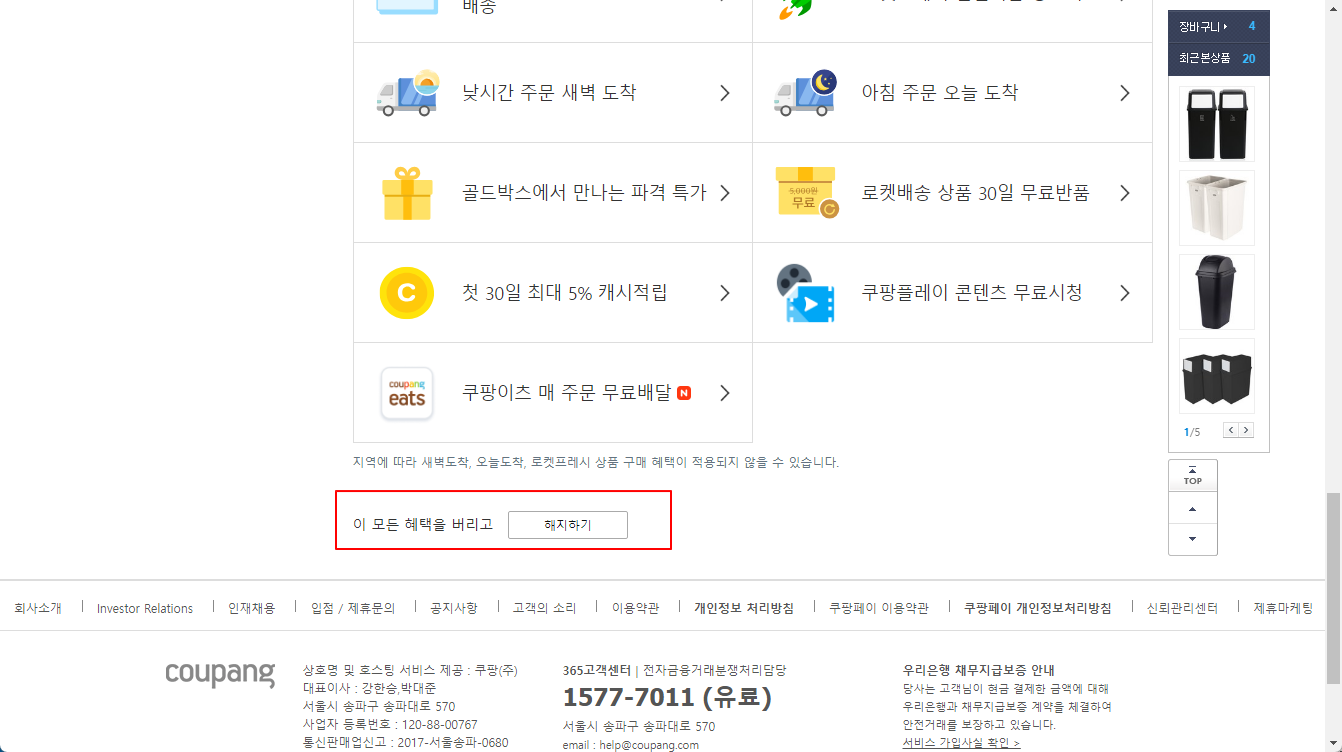Show previous recently viewed items page
Viewport: 1342px width, 752px height.
coord(1231,430)
